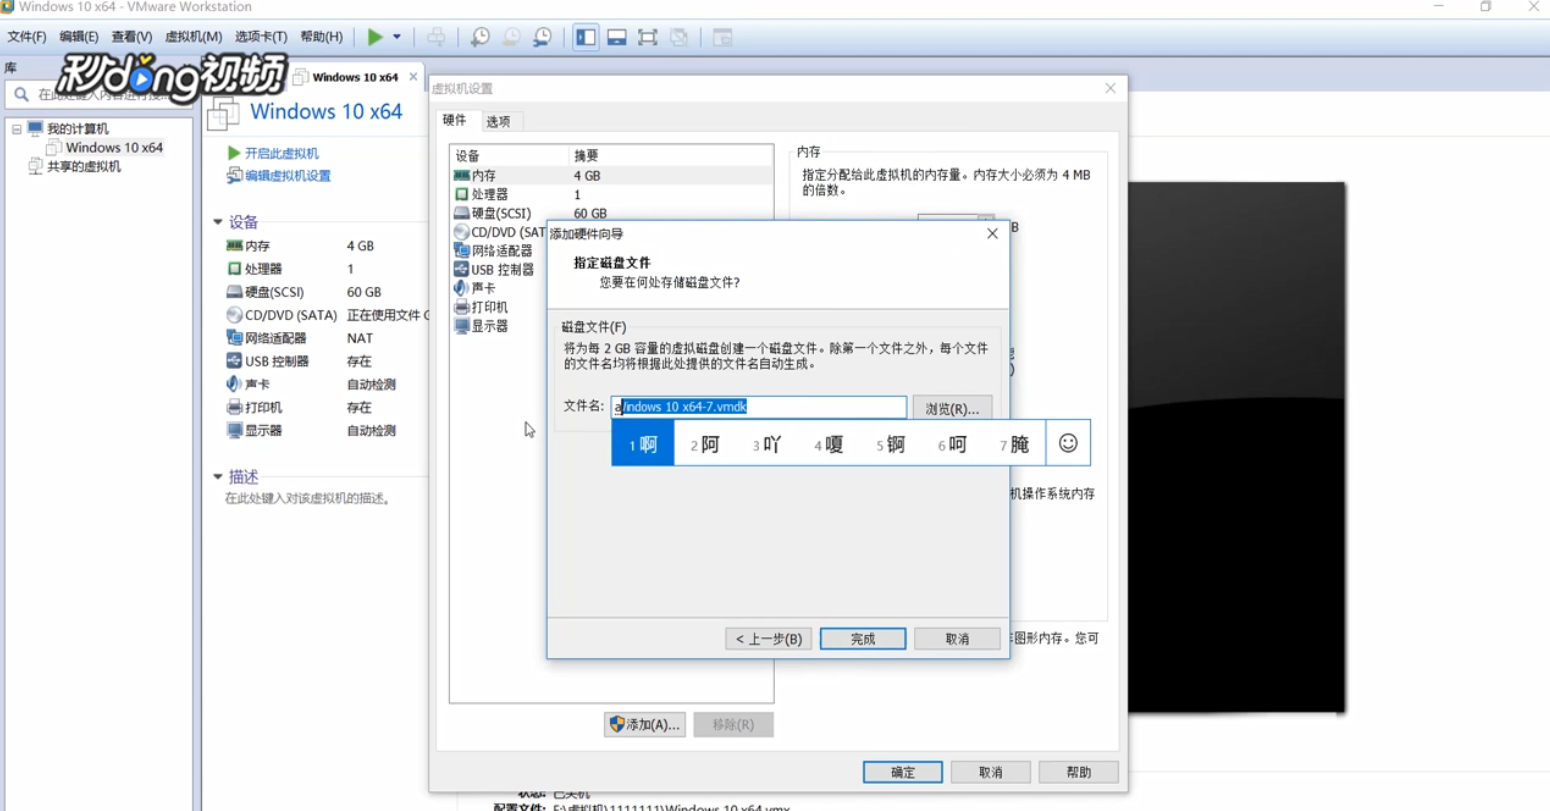The image size is (1550, 811).
Task: Close the 虚拟机设置 dialog
Action: click(1110, 88)
